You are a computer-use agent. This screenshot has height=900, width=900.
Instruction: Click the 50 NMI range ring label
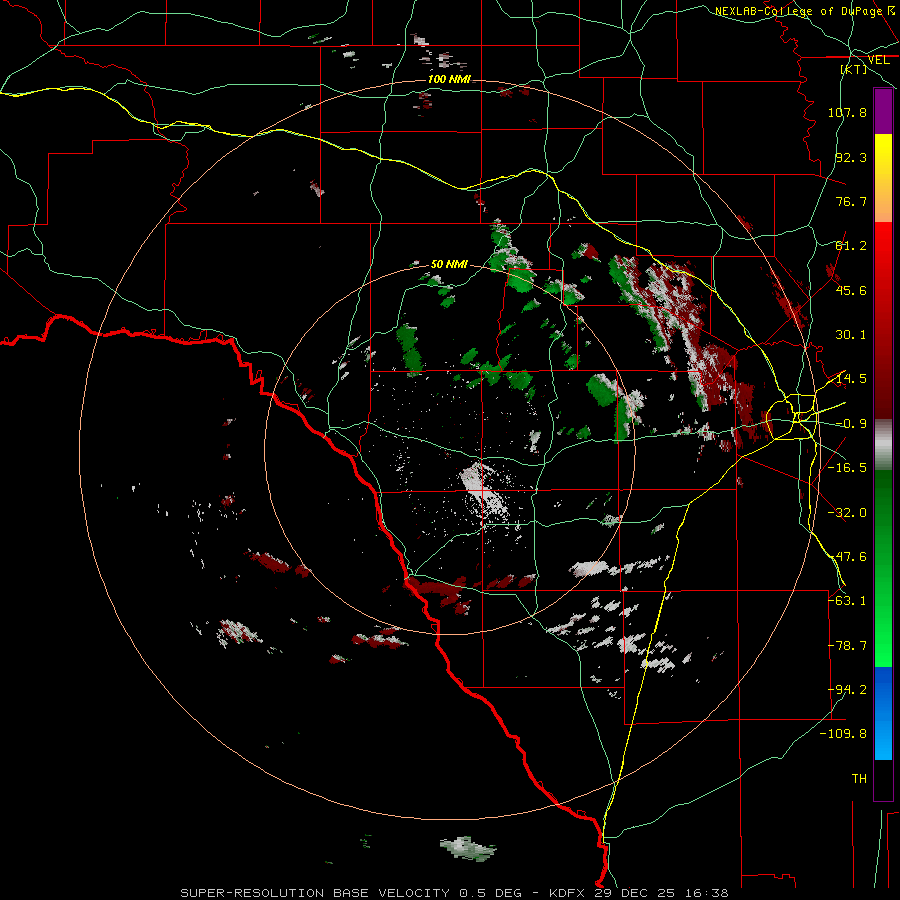point(449,264)
